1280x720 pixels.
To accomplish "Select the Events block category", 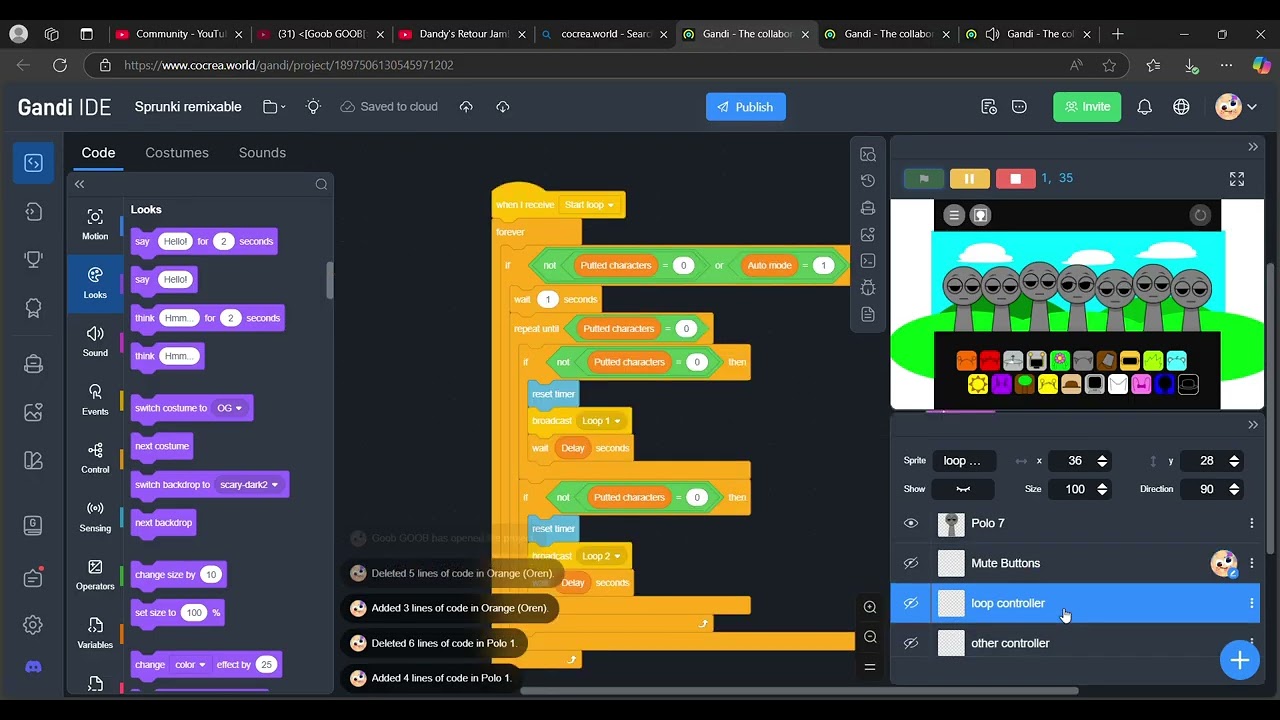I will pos(95,400).
